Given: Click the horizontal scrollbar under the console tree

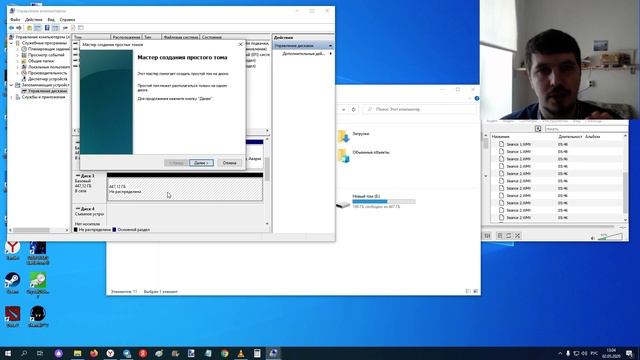Looking at the screenshot, I should [39, 230].
